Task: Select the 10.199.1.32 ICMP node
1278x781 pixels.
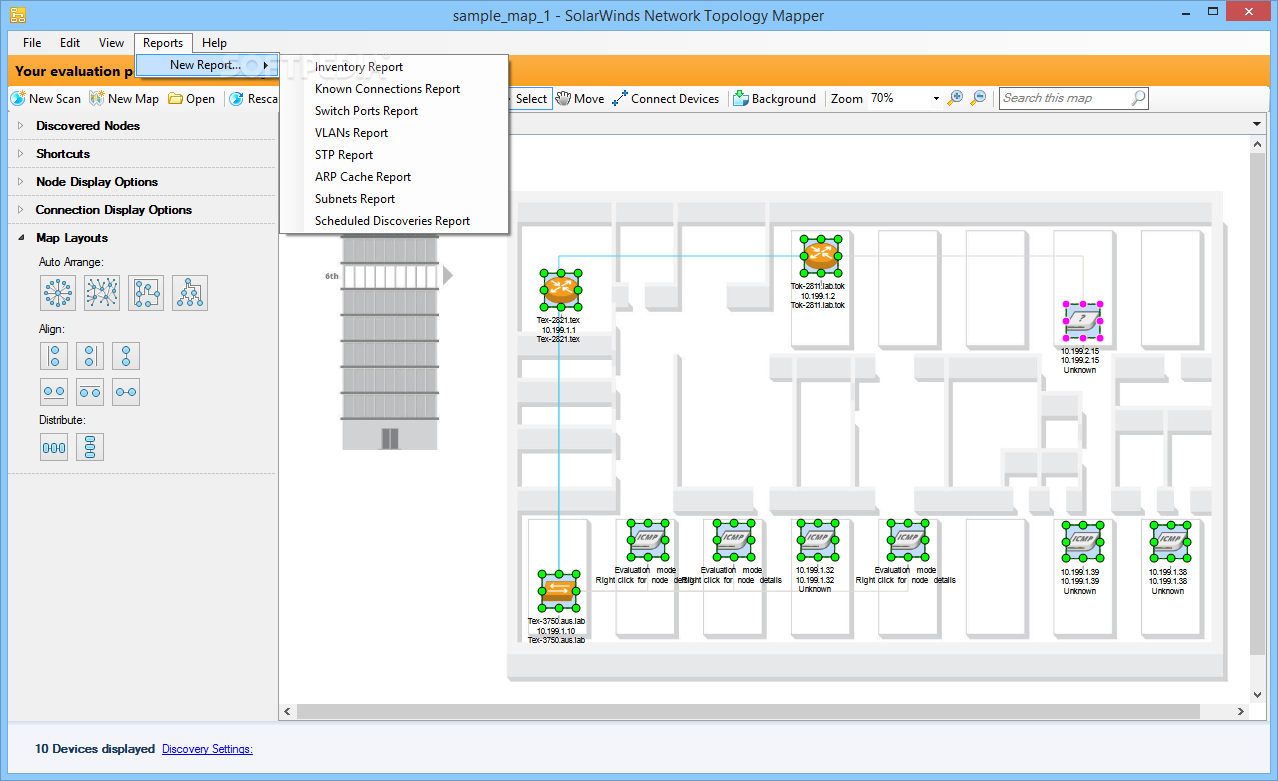Action: tap(817, 541)
